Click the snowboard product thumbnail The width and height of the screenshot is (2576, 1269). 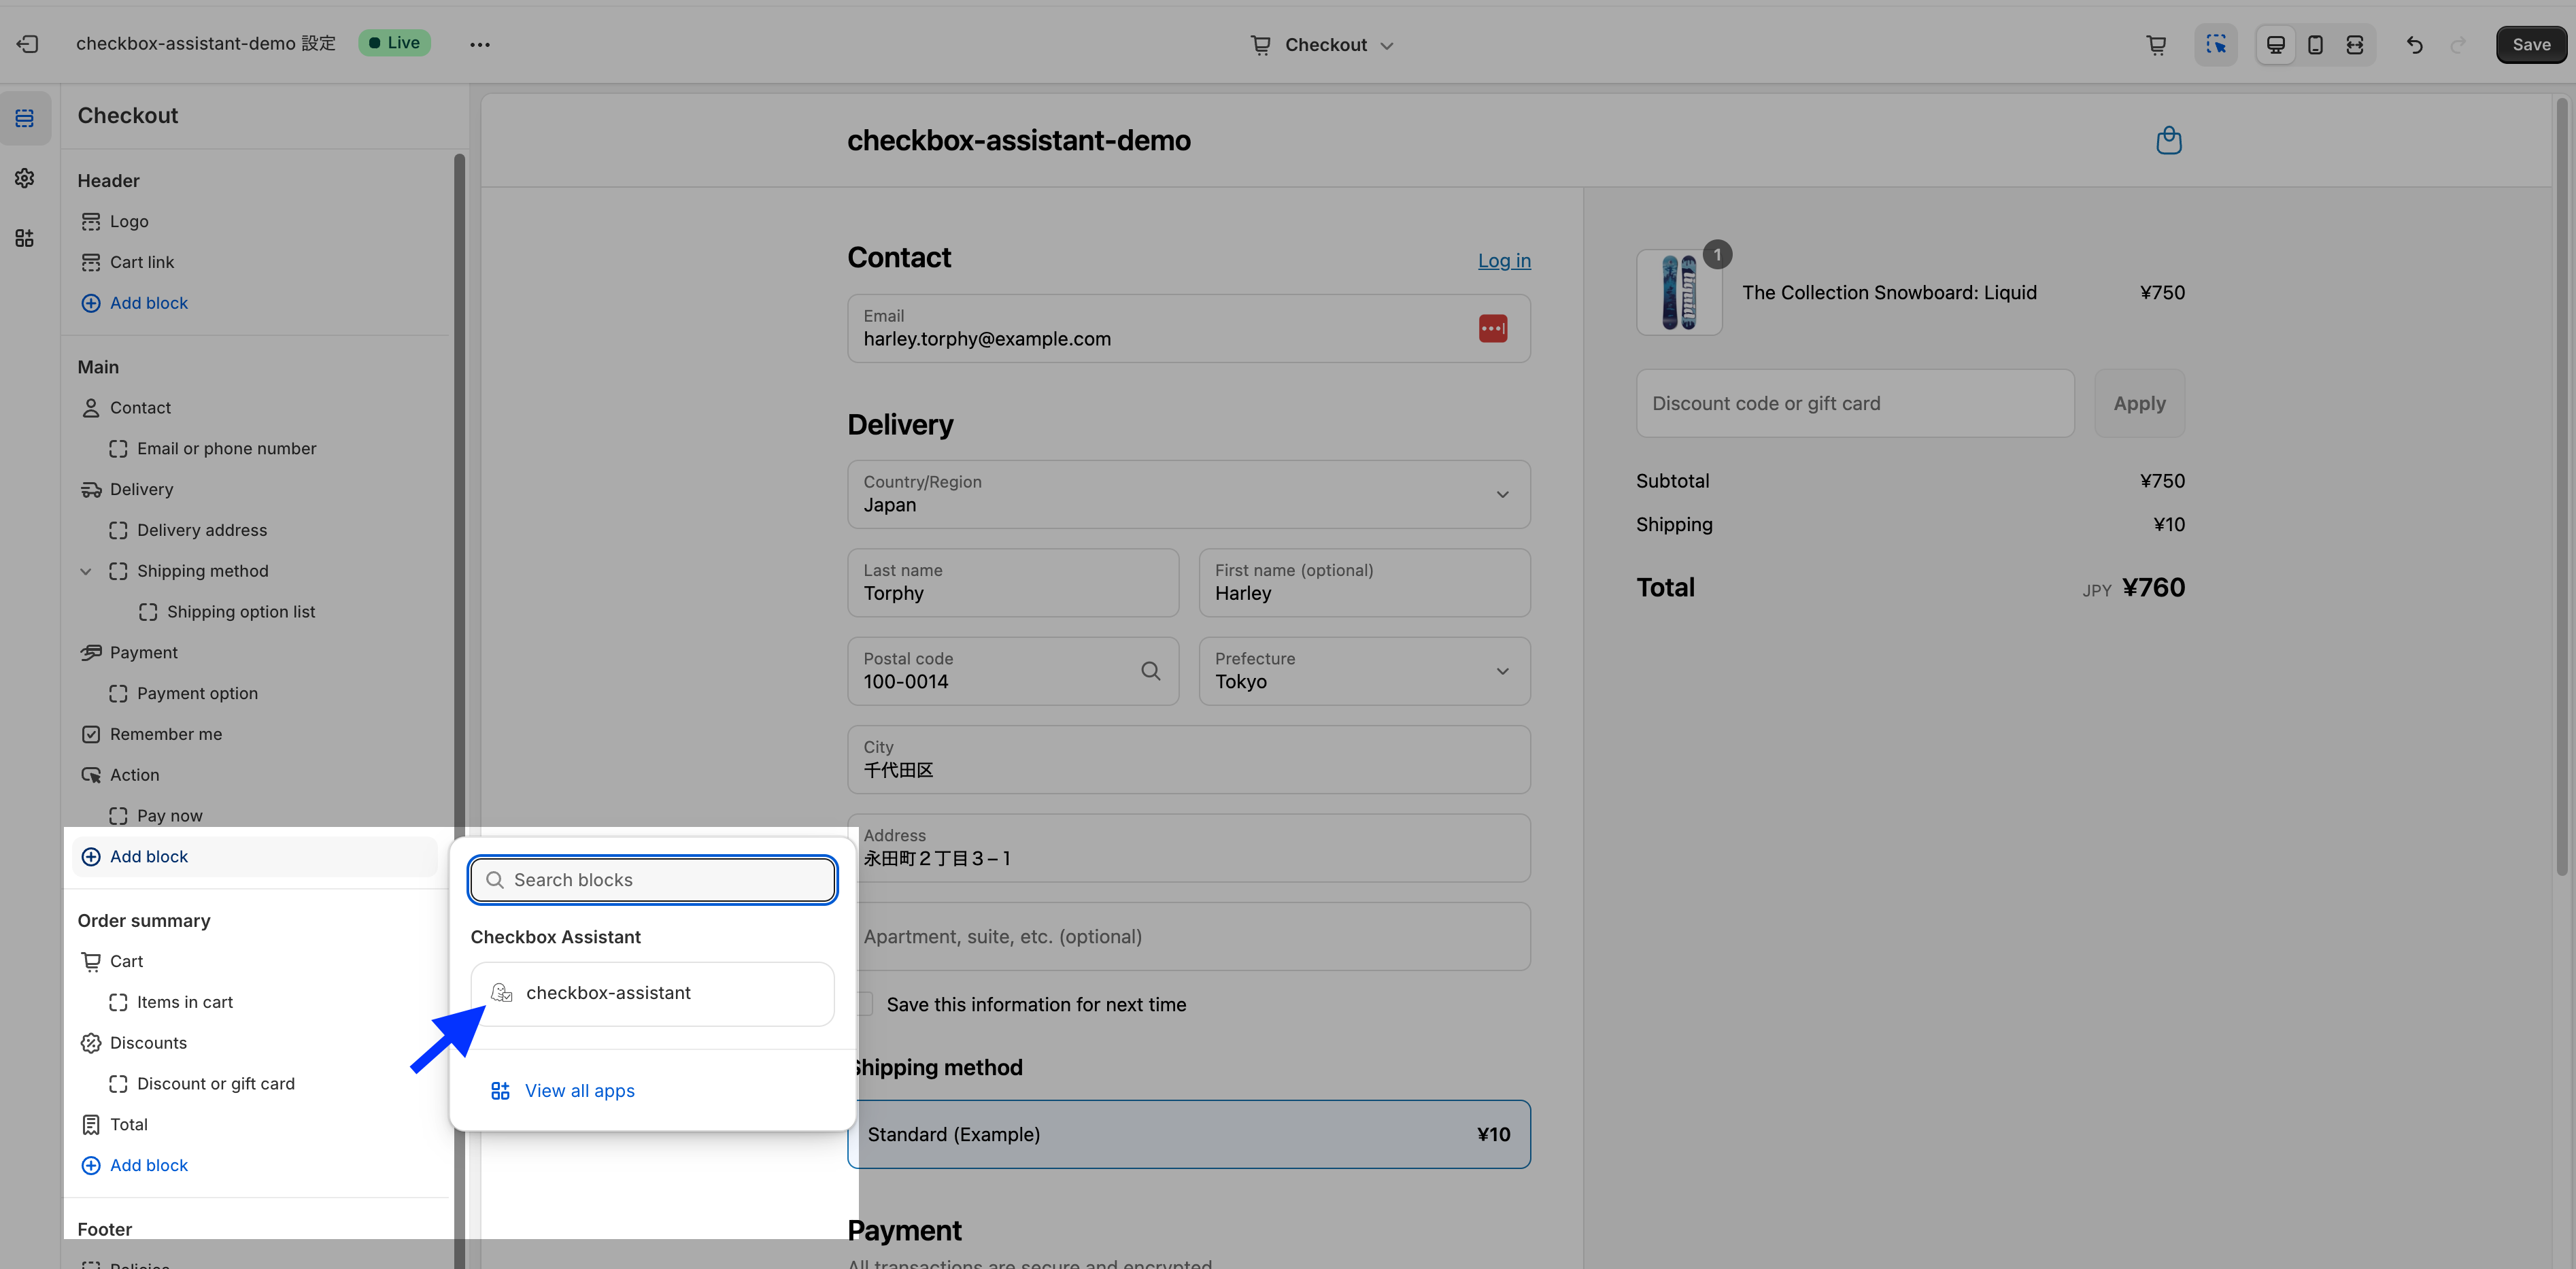click(1679, 292)
